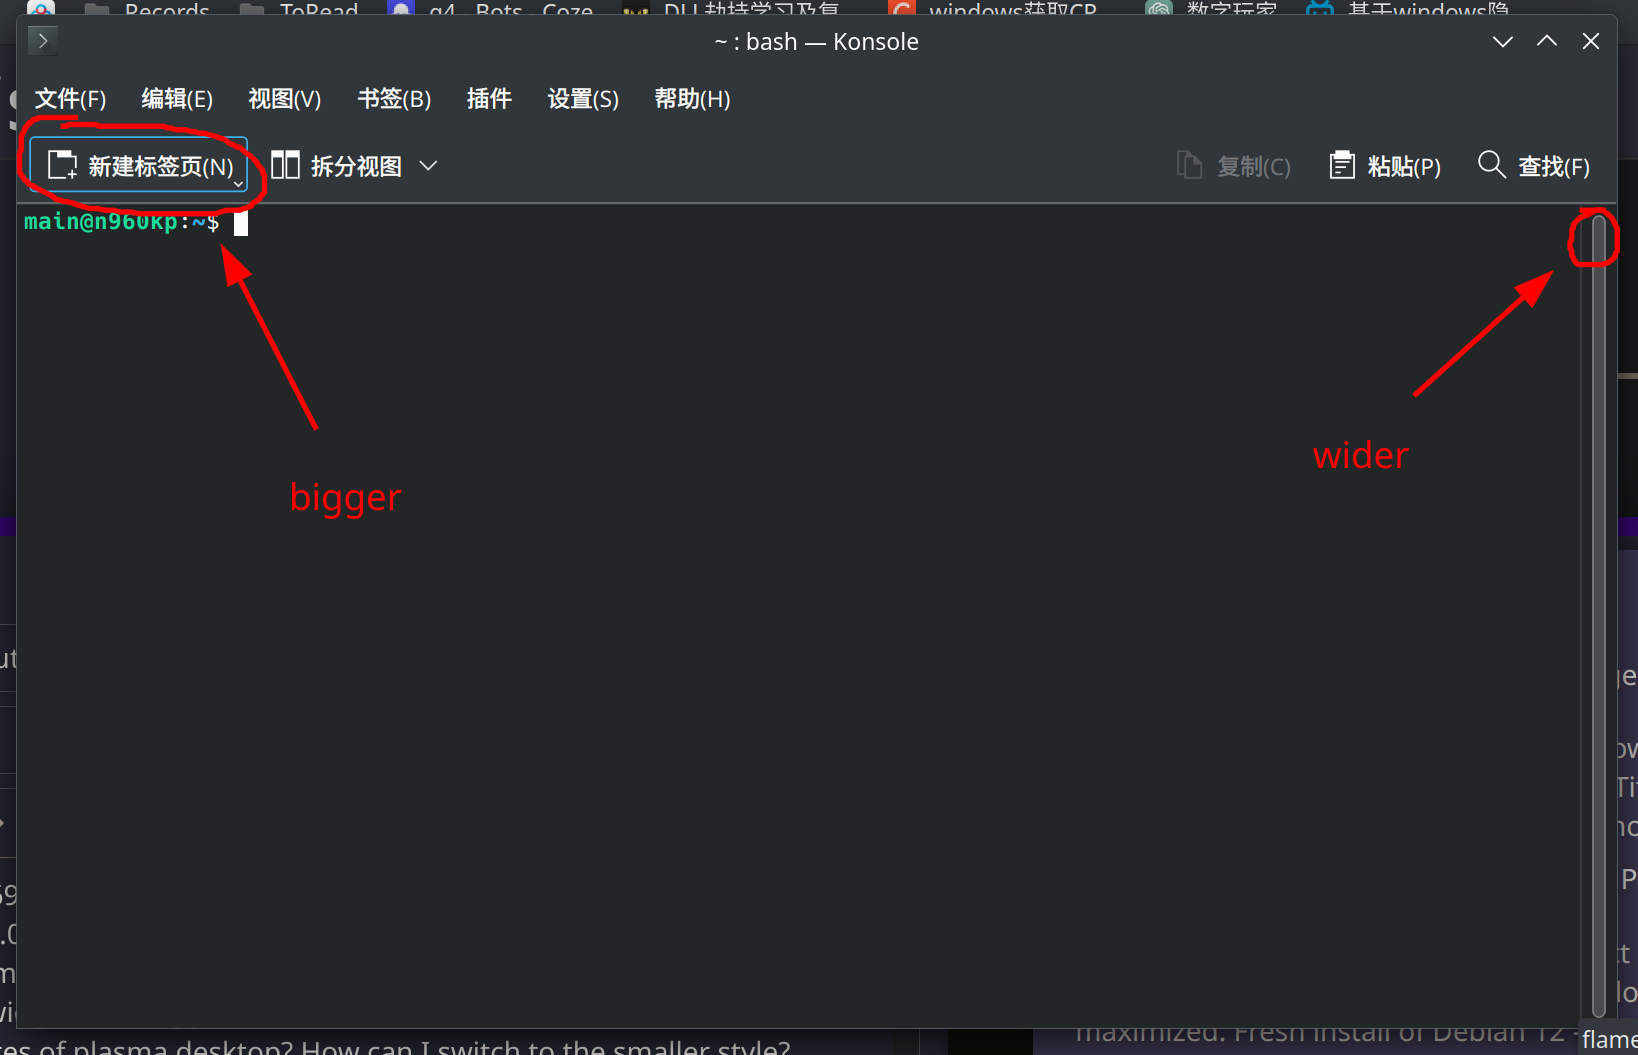Maximize the Konsole window

tap(1547, 41)
